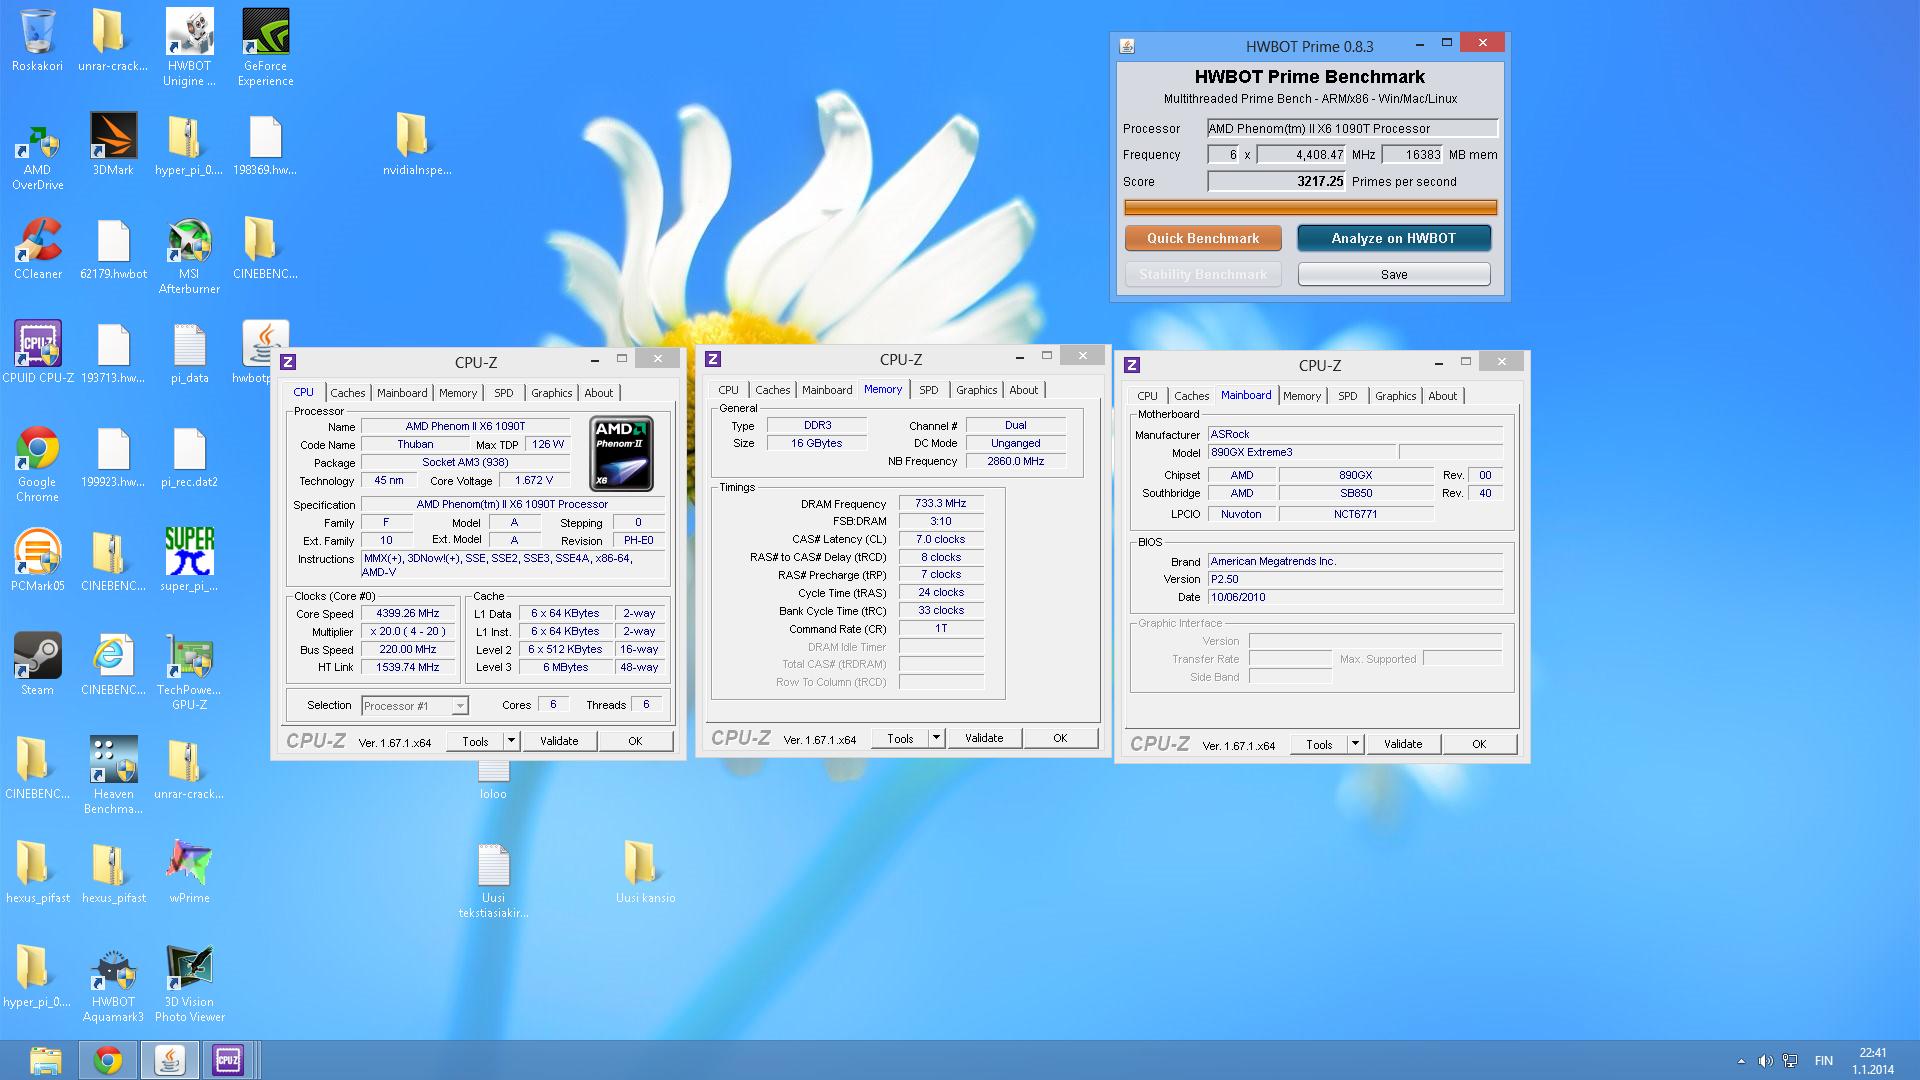
Task: Select the Uusi tekstiasiakirja text document
Action: pyautogui.click(x=493, y=879)
